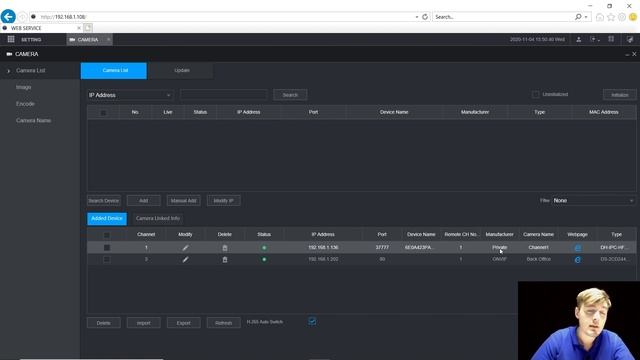Open the alarm status dropdown icon
The image size is (640, 360).
click(595, 39)
